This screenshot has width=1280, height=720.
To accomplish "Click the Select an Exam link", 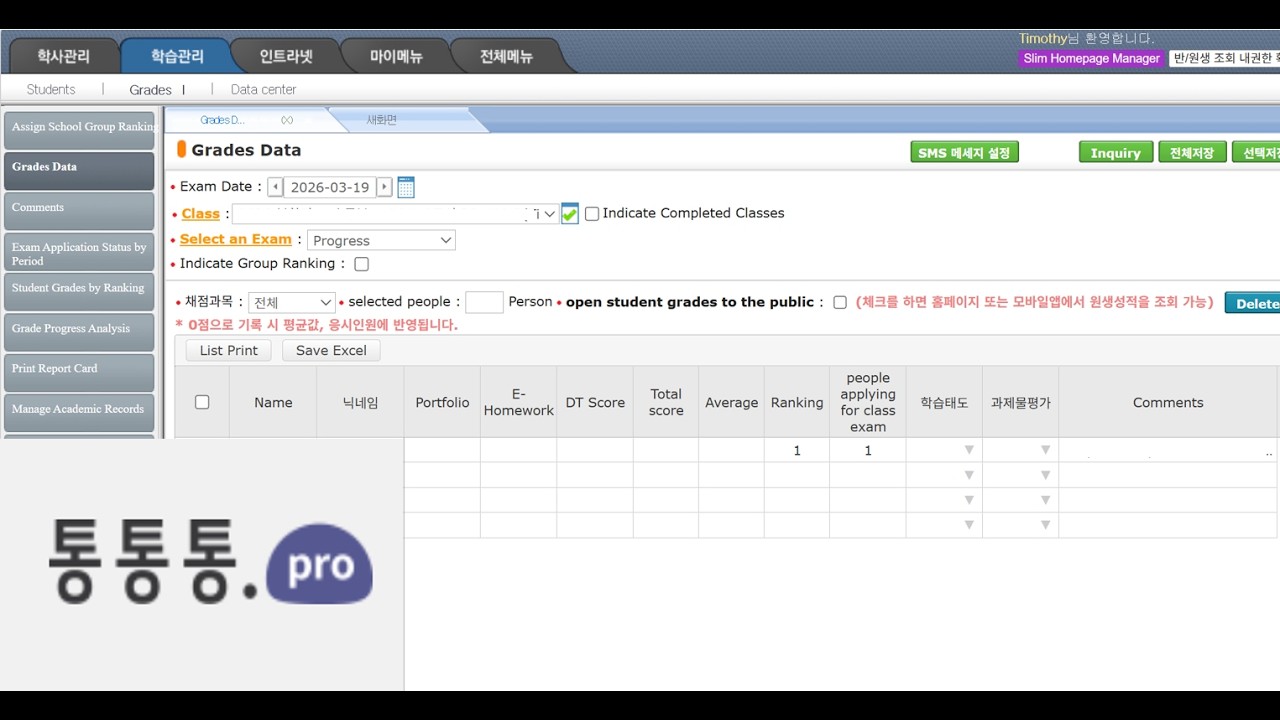I will (235, 239).
